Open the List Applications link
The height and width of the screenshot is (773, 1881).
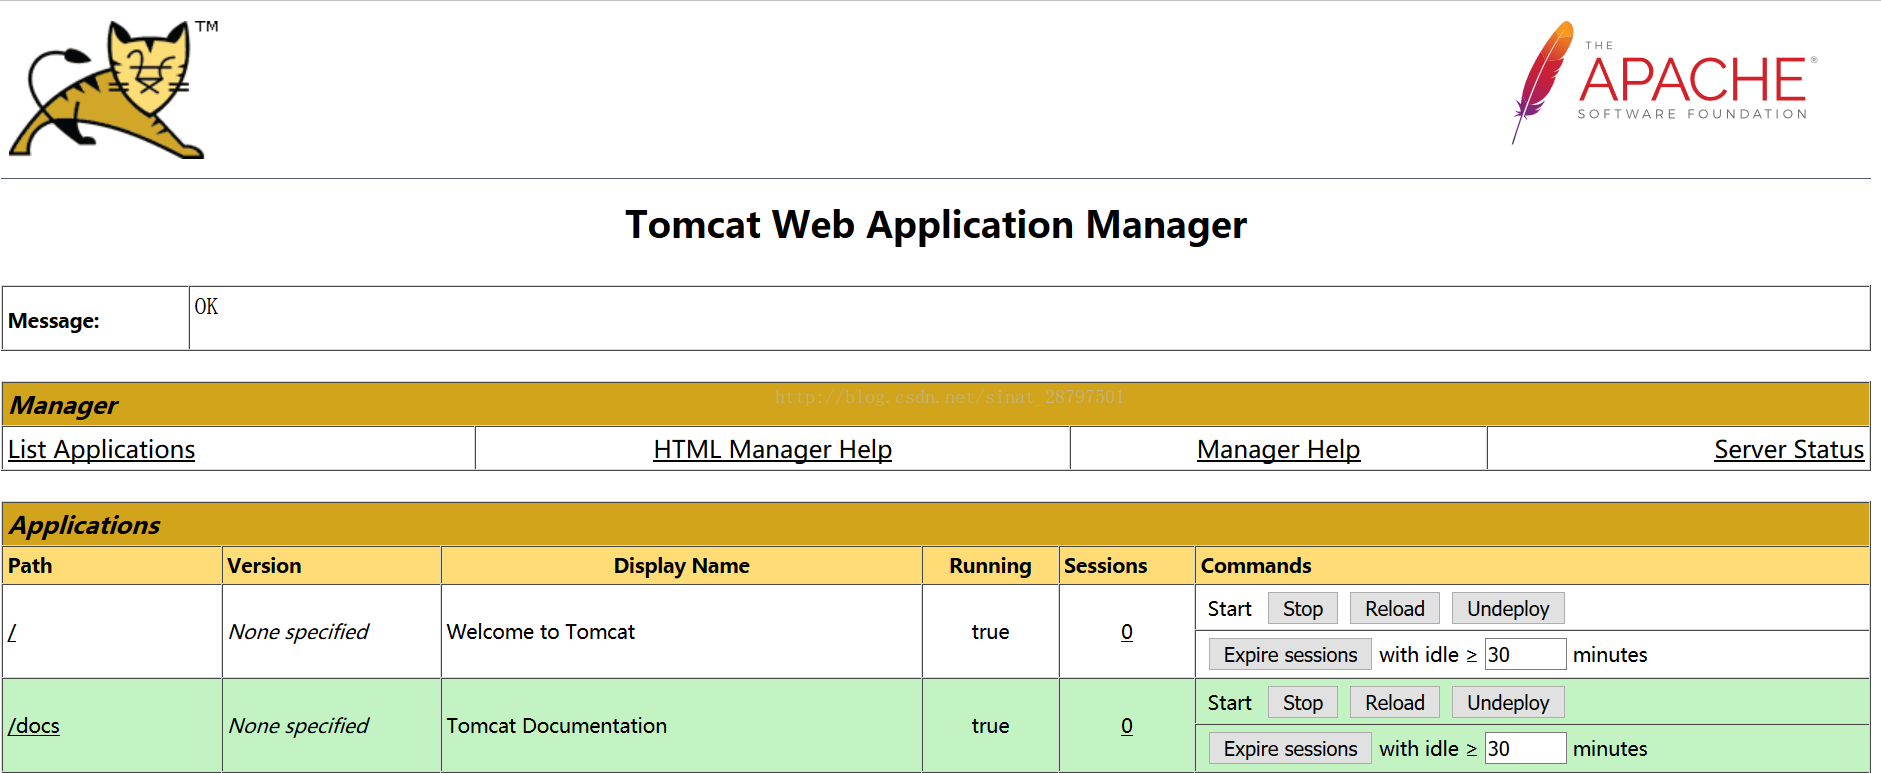coord(101,450)
